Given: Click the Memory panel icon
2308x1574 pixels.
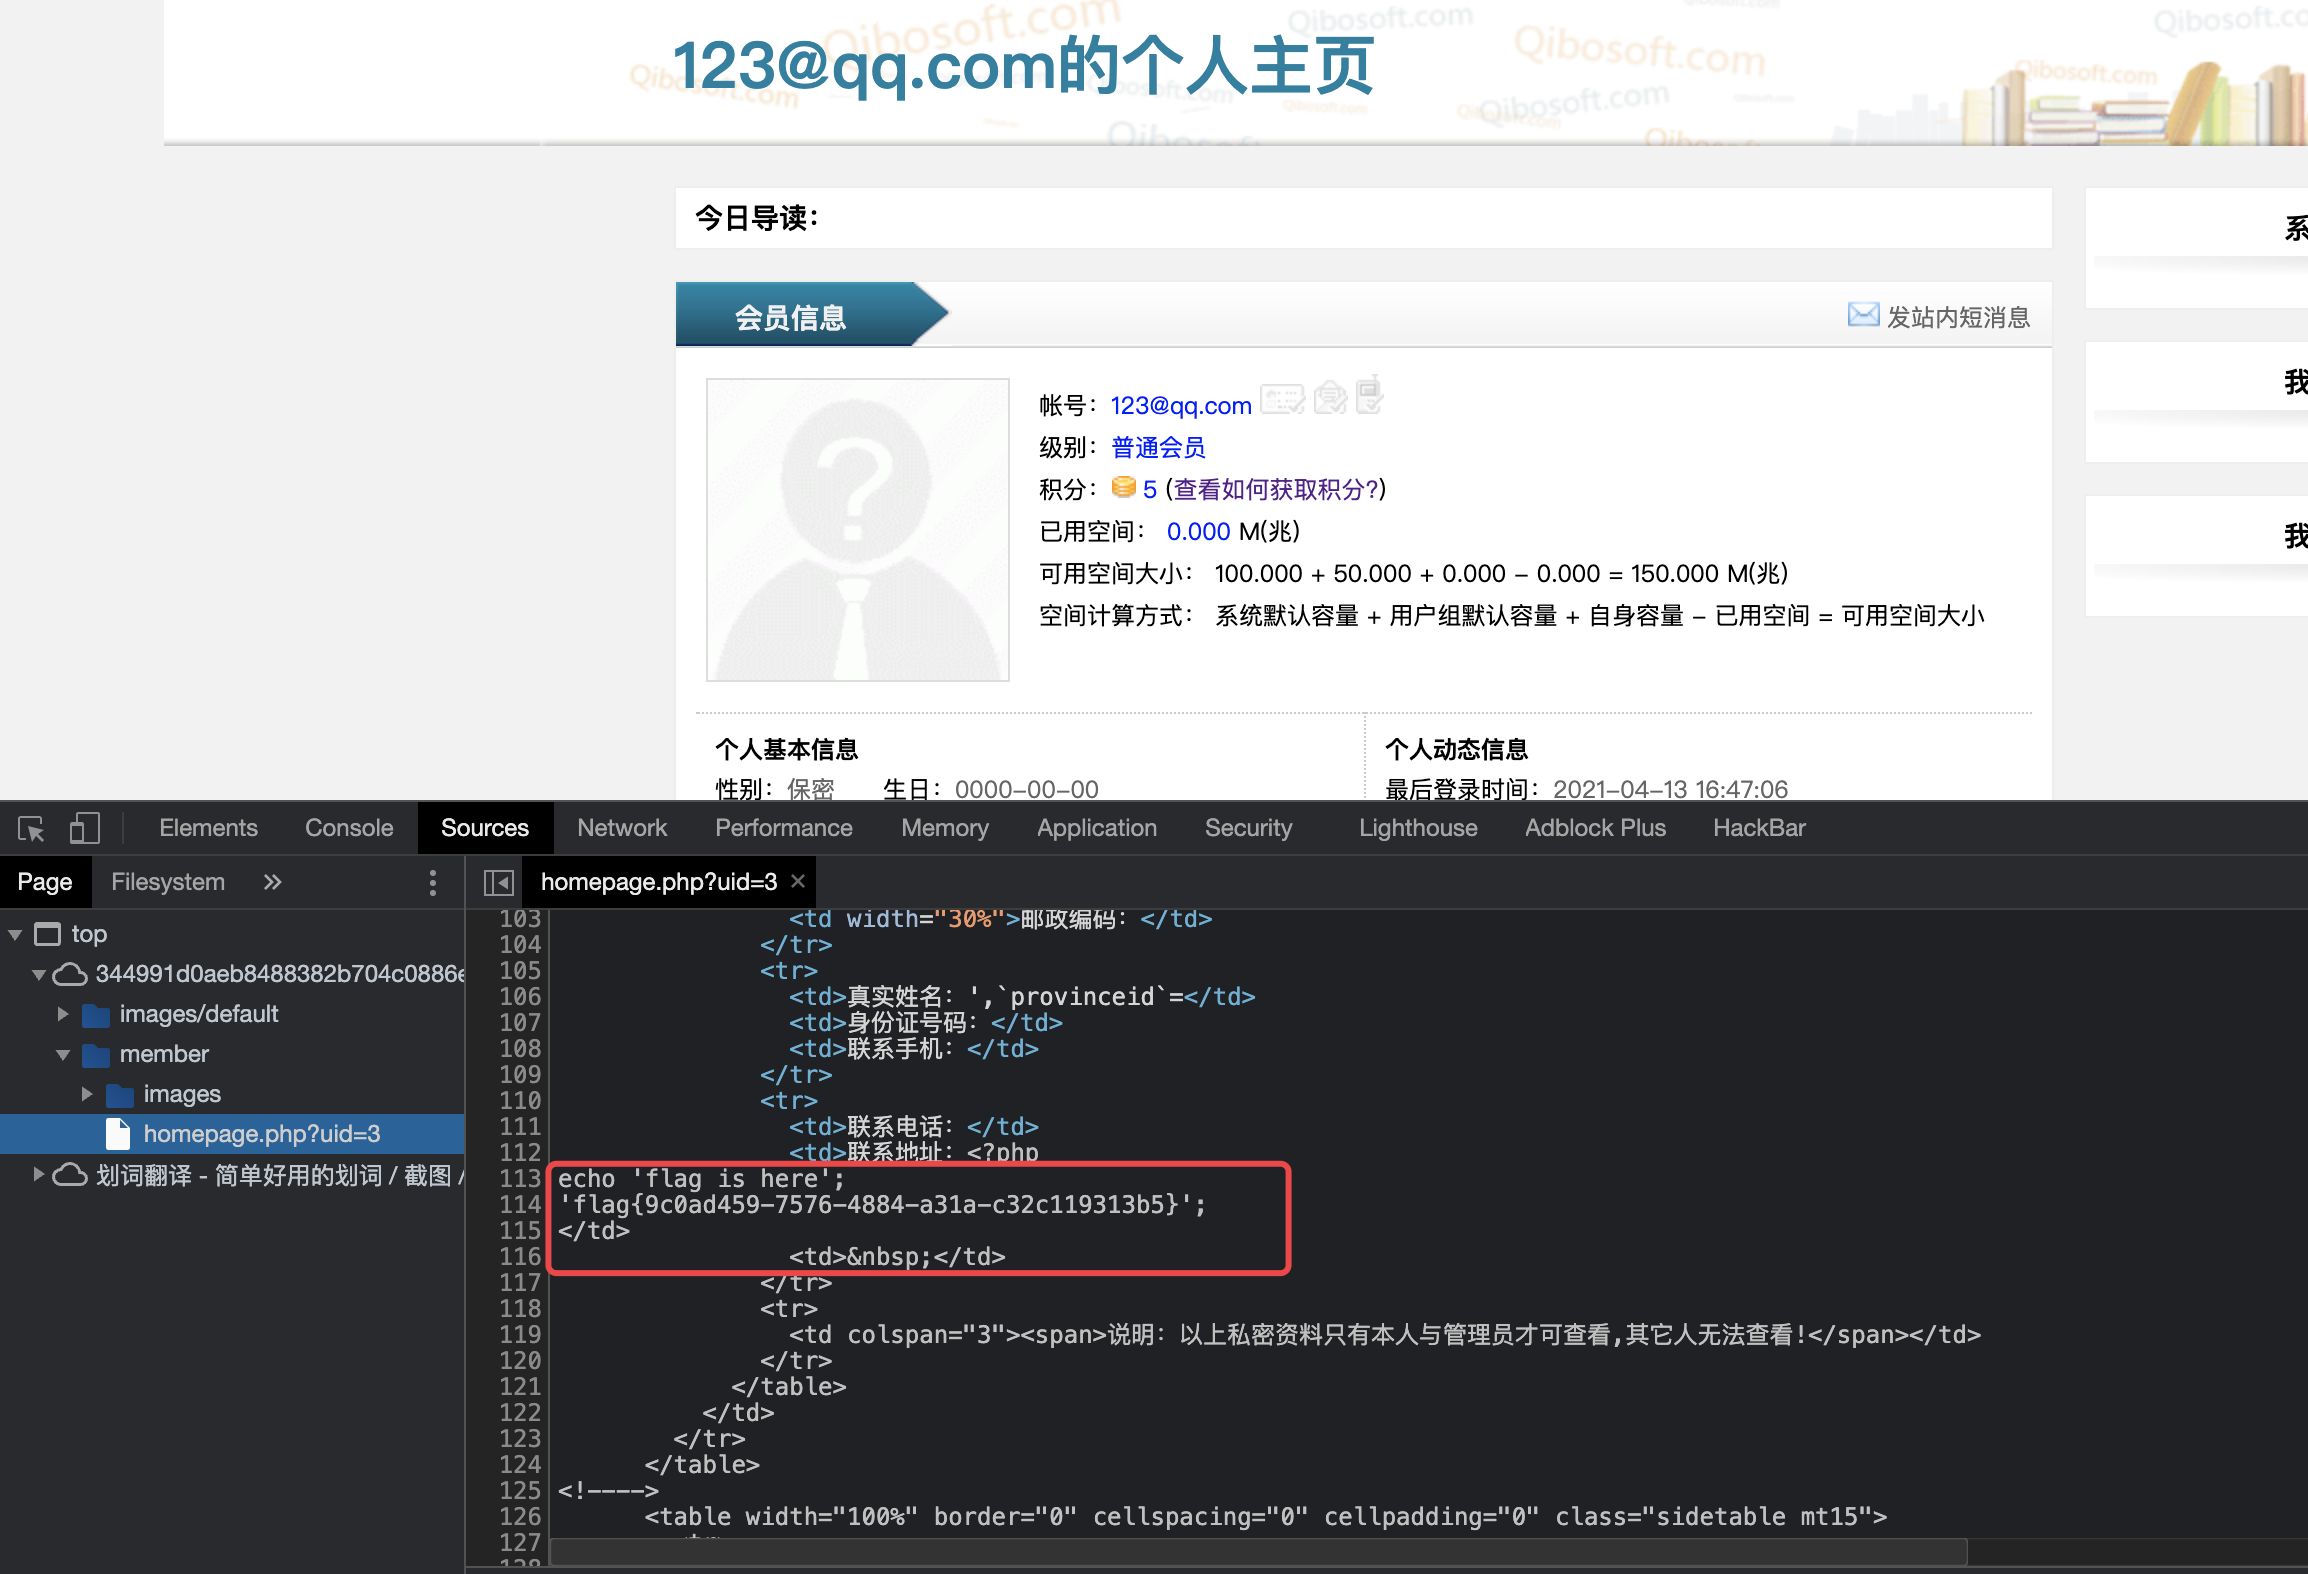Looking at the screenshot, I should [x=949, y=828].
